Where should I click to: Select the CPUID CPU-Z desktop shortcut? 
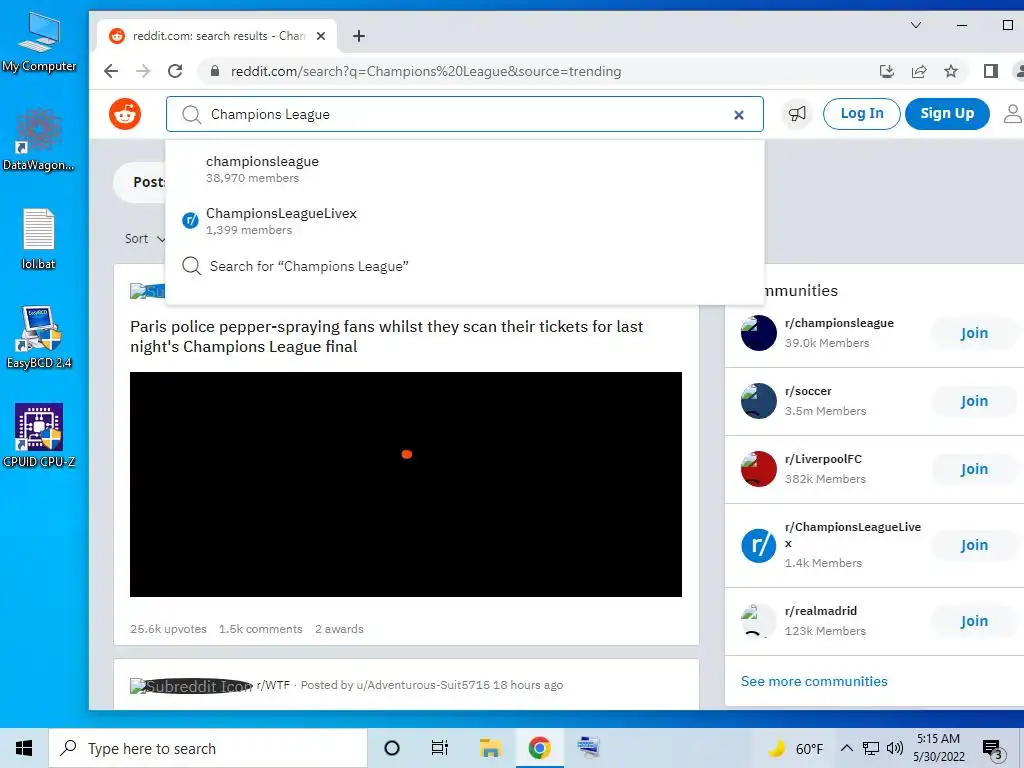(39, 436)
